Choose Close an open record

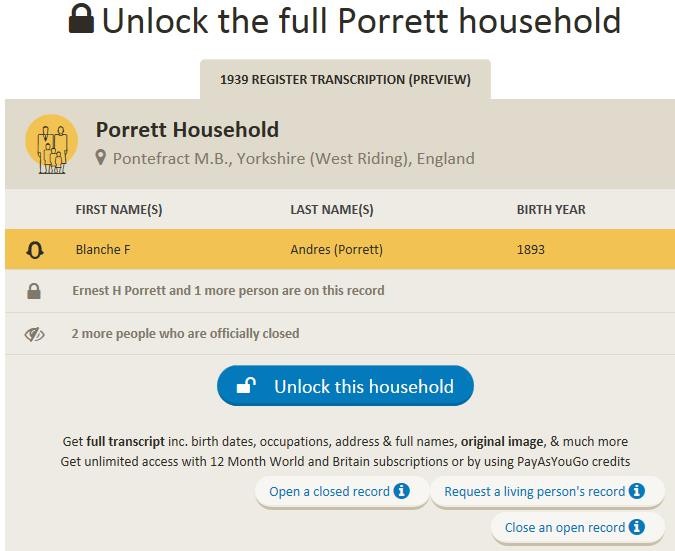(x=565, y=527)
